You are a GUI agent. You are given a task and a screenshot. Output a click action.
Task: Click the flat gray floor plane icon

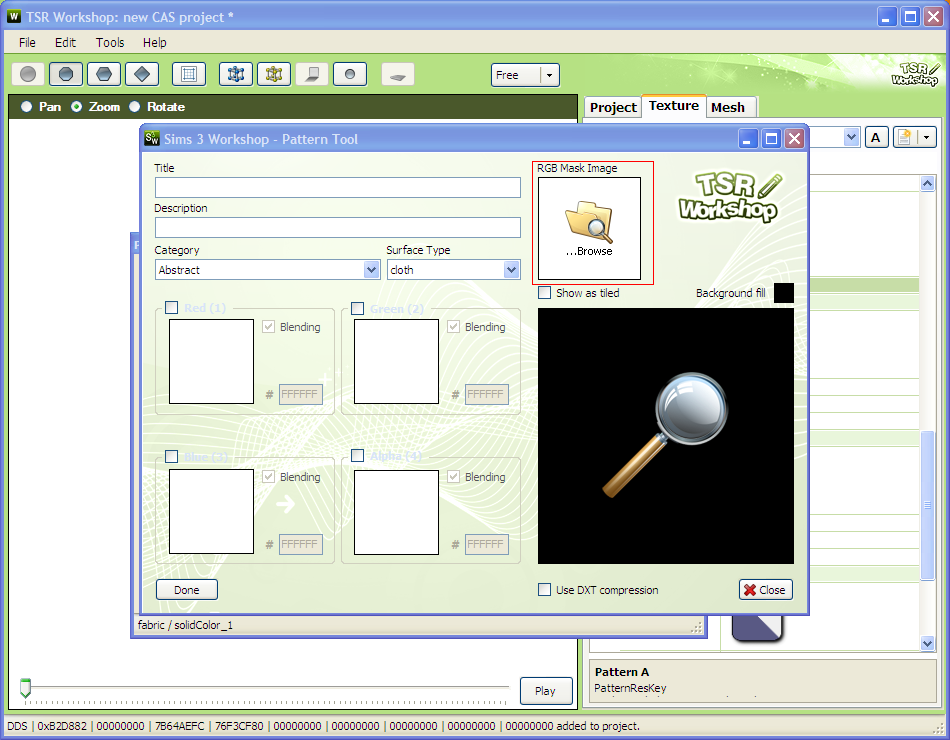(x=397, y=75)
